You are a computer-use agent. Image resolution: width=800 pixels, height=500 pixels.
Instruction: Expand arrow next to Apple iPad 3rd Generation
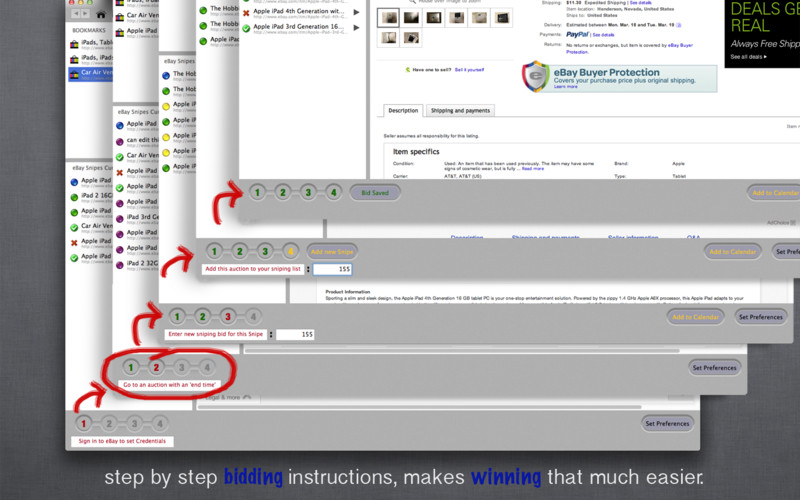(356, 28)
